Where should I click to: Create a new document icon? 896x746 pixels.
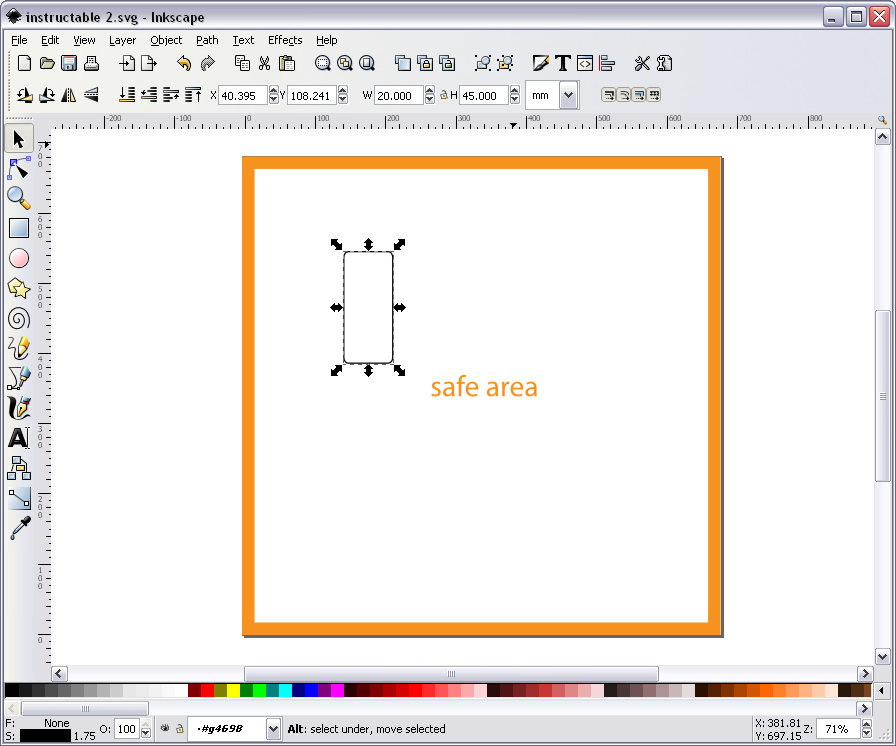pos(24,63)
